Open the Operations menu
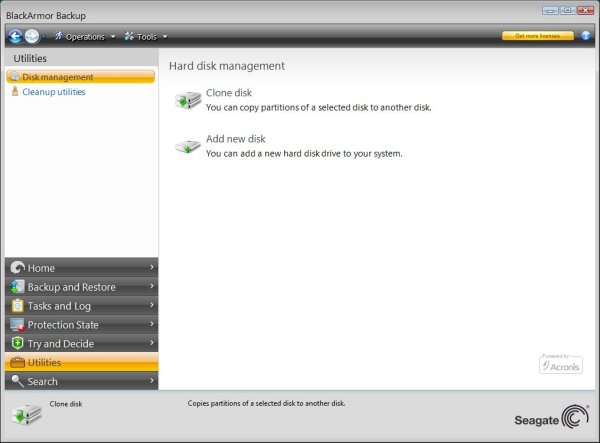This screenshot has height=443, width=600. (85, 37)
